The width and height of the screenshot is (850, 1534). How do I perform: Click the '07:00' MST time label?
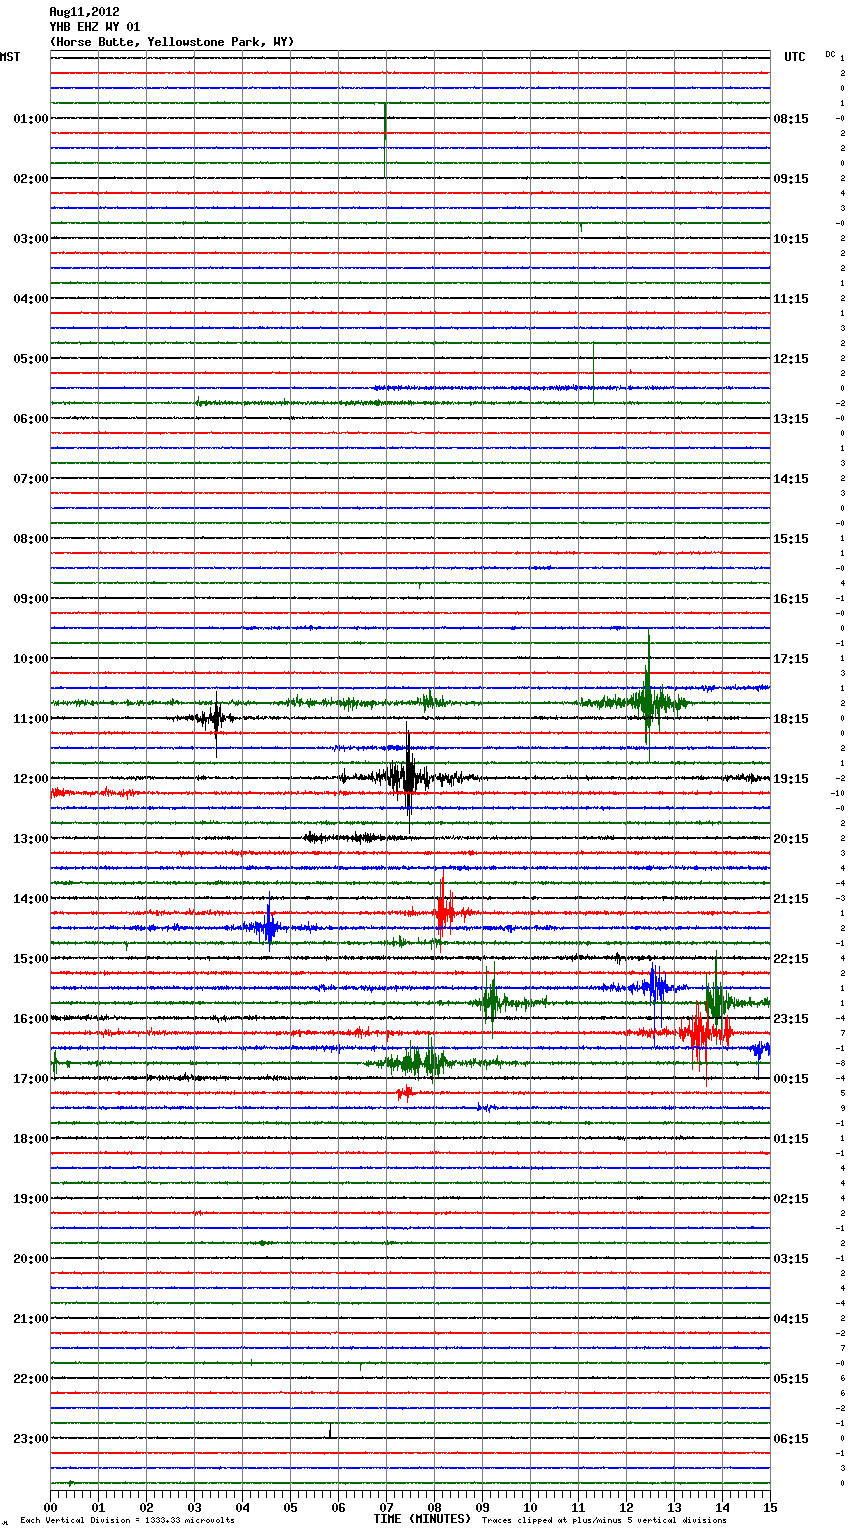[30, 479]
